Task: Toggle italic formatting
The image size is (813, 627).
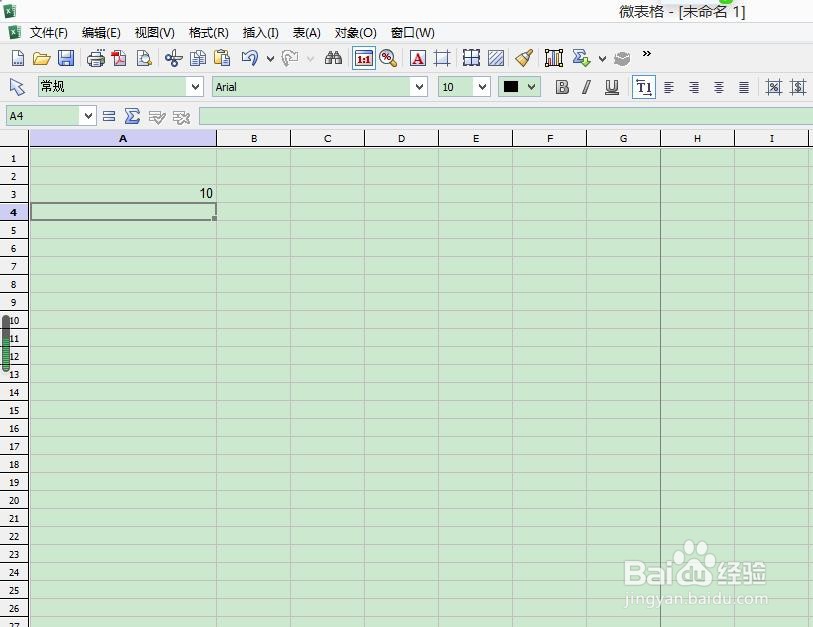Action: [586, 87]
